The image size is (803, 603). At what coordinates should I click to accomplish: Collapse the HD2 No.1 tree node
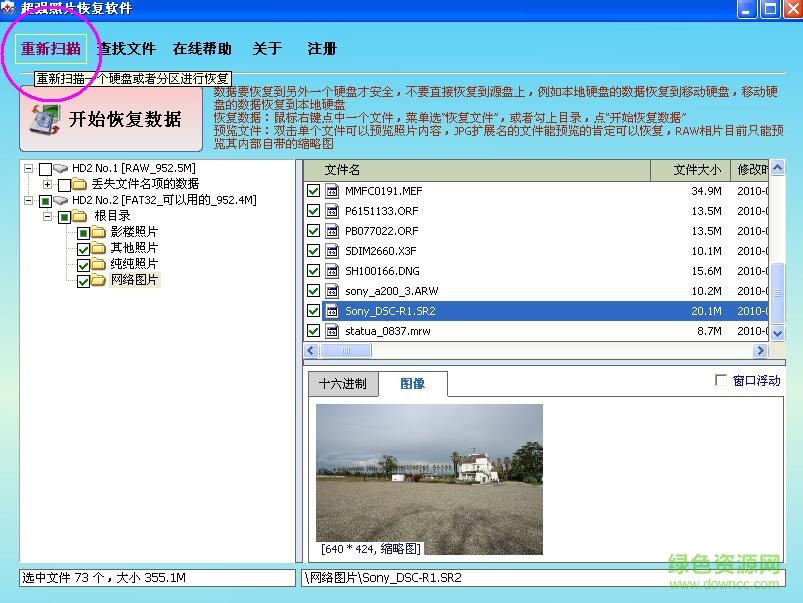pyautogui.click(x=29, y=167)
